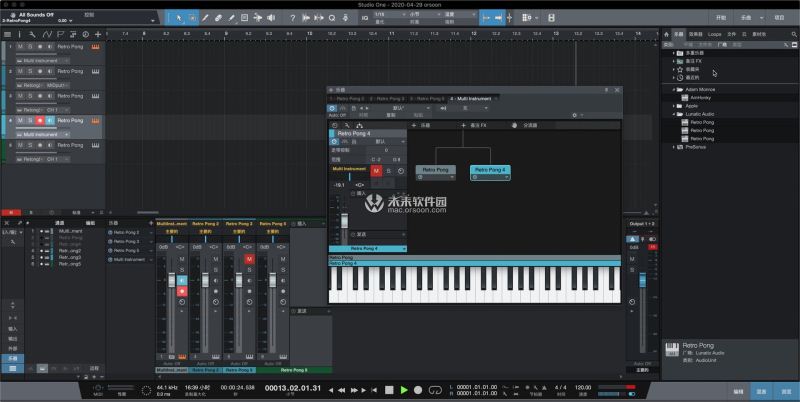Click the Record button in the transport
Image resolution: width=800 pixels, height=402 pixels.
tap(418, 390)
